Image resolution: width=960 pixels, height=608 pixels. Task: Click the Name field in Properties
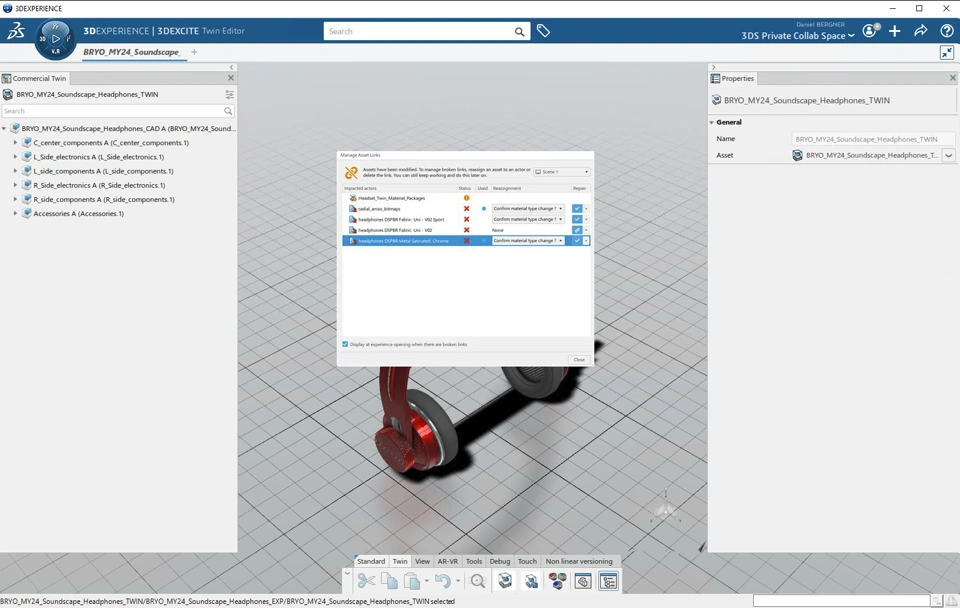(872, 139)
